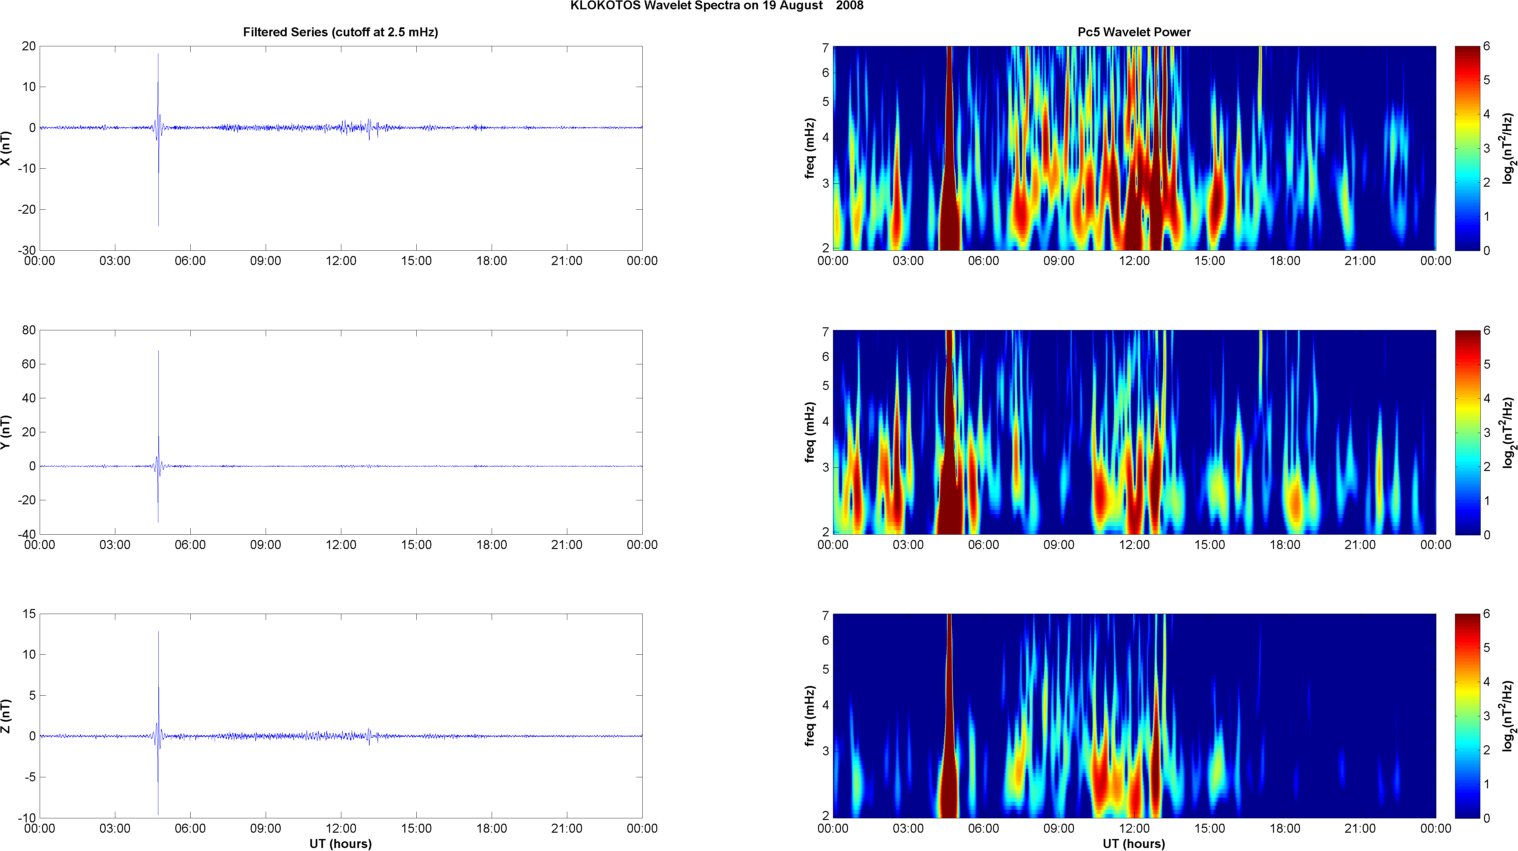Click the -30 tick on X series axis
Viewport: 1518px width, 851px height.
(x=26, y=250)
